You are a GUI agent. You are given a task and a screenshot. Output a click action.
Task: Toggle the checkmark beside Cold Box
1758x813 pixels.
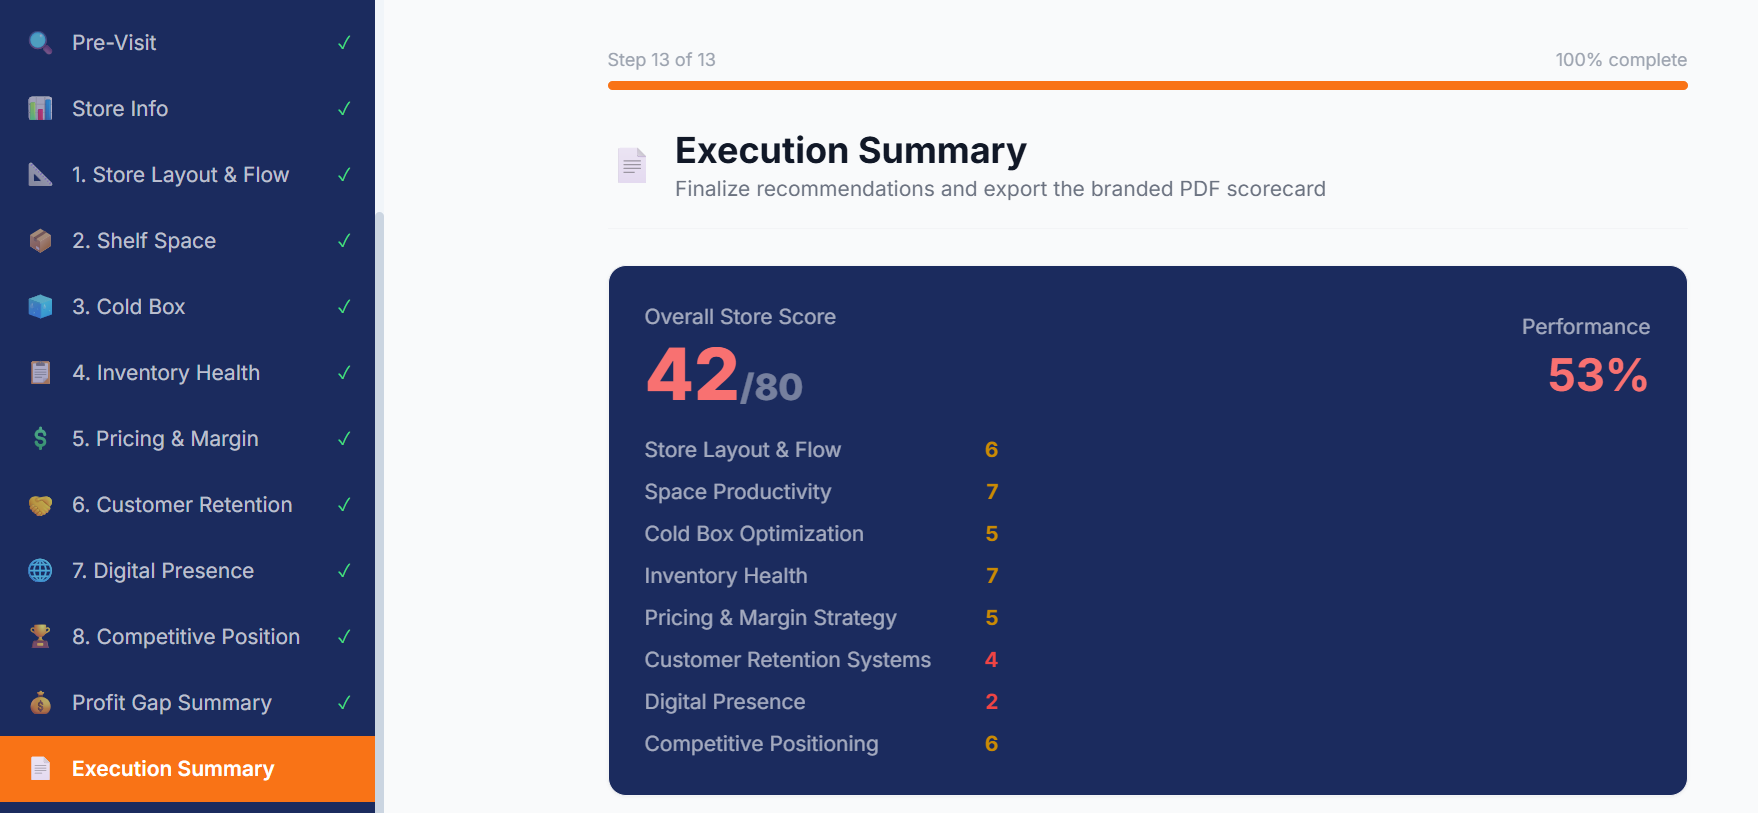click(344, 306)
